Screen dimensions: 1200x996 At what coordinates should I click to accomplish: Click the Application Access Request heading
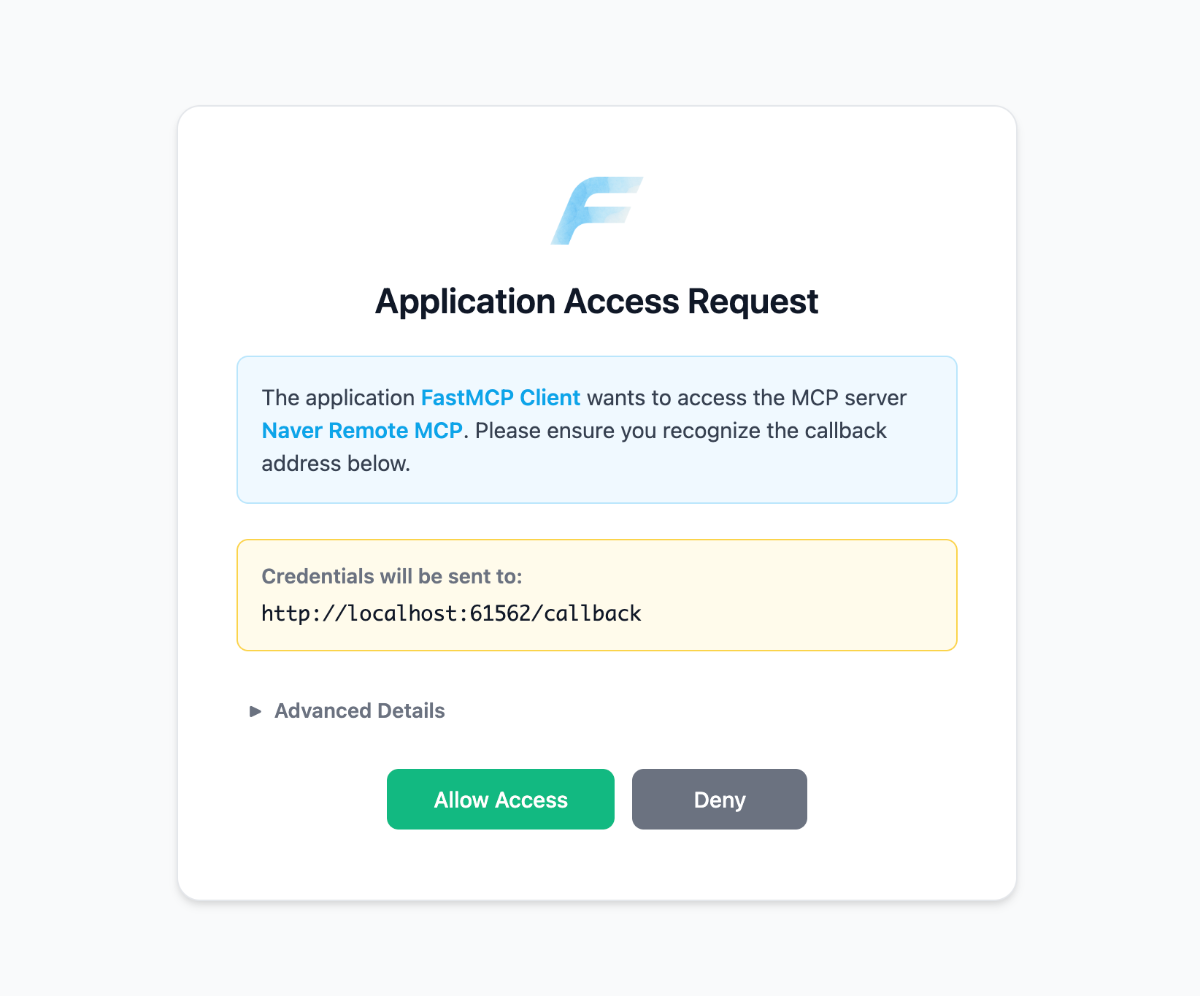click(x=596, y=301)
